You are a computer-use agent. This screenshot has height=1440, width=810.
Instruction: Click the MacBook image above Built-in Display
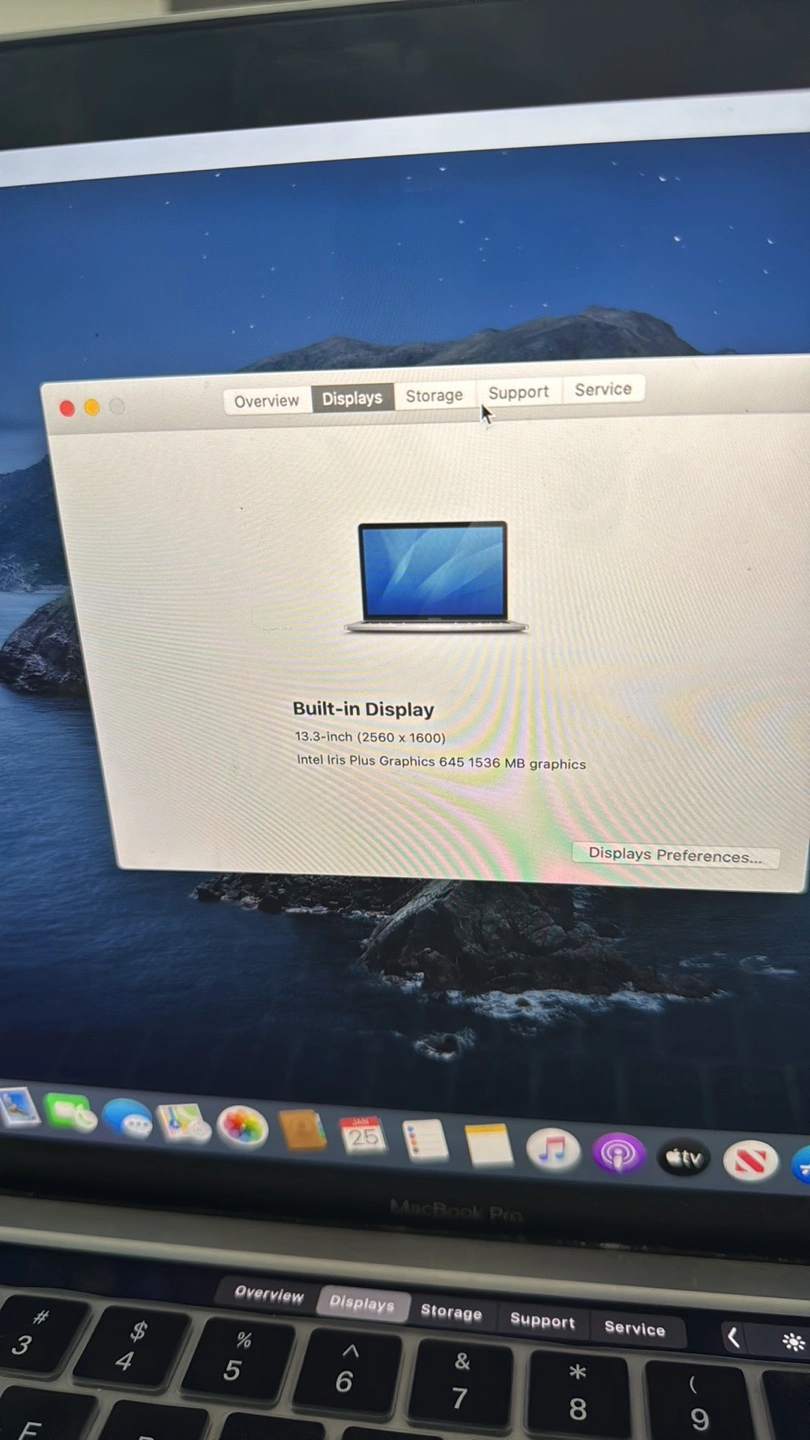(x=434, y=577)
